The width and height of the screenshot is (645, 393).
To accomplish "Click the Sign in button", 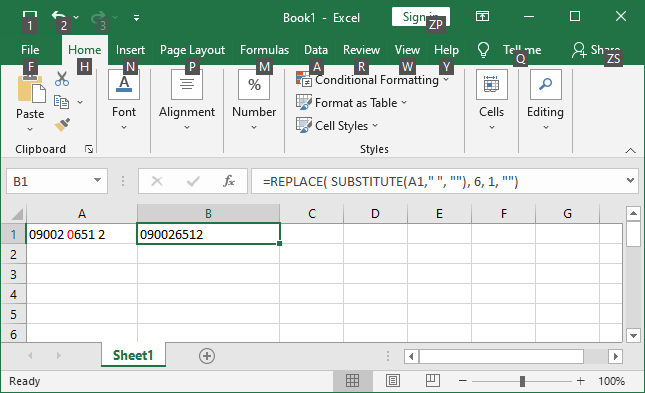I will click(x=421, y=17).
